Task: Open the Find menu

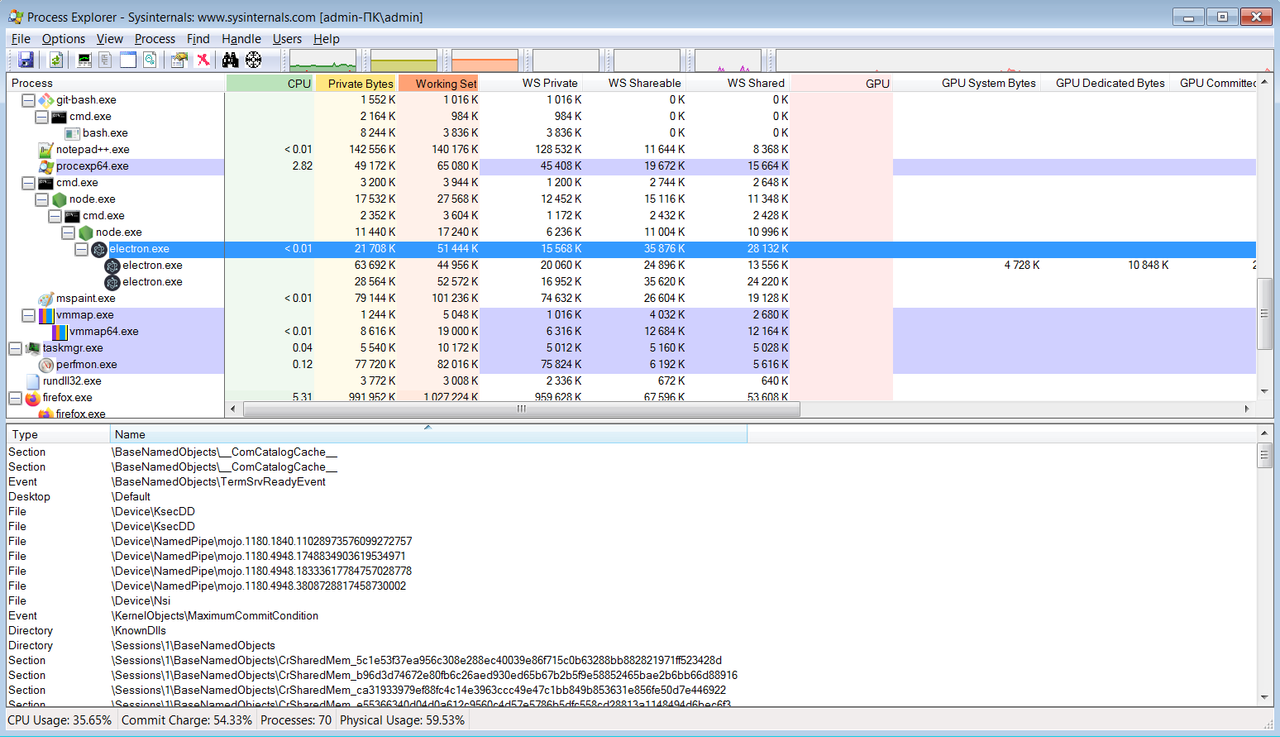Action: pyautogui.click(x=198, y=39)
